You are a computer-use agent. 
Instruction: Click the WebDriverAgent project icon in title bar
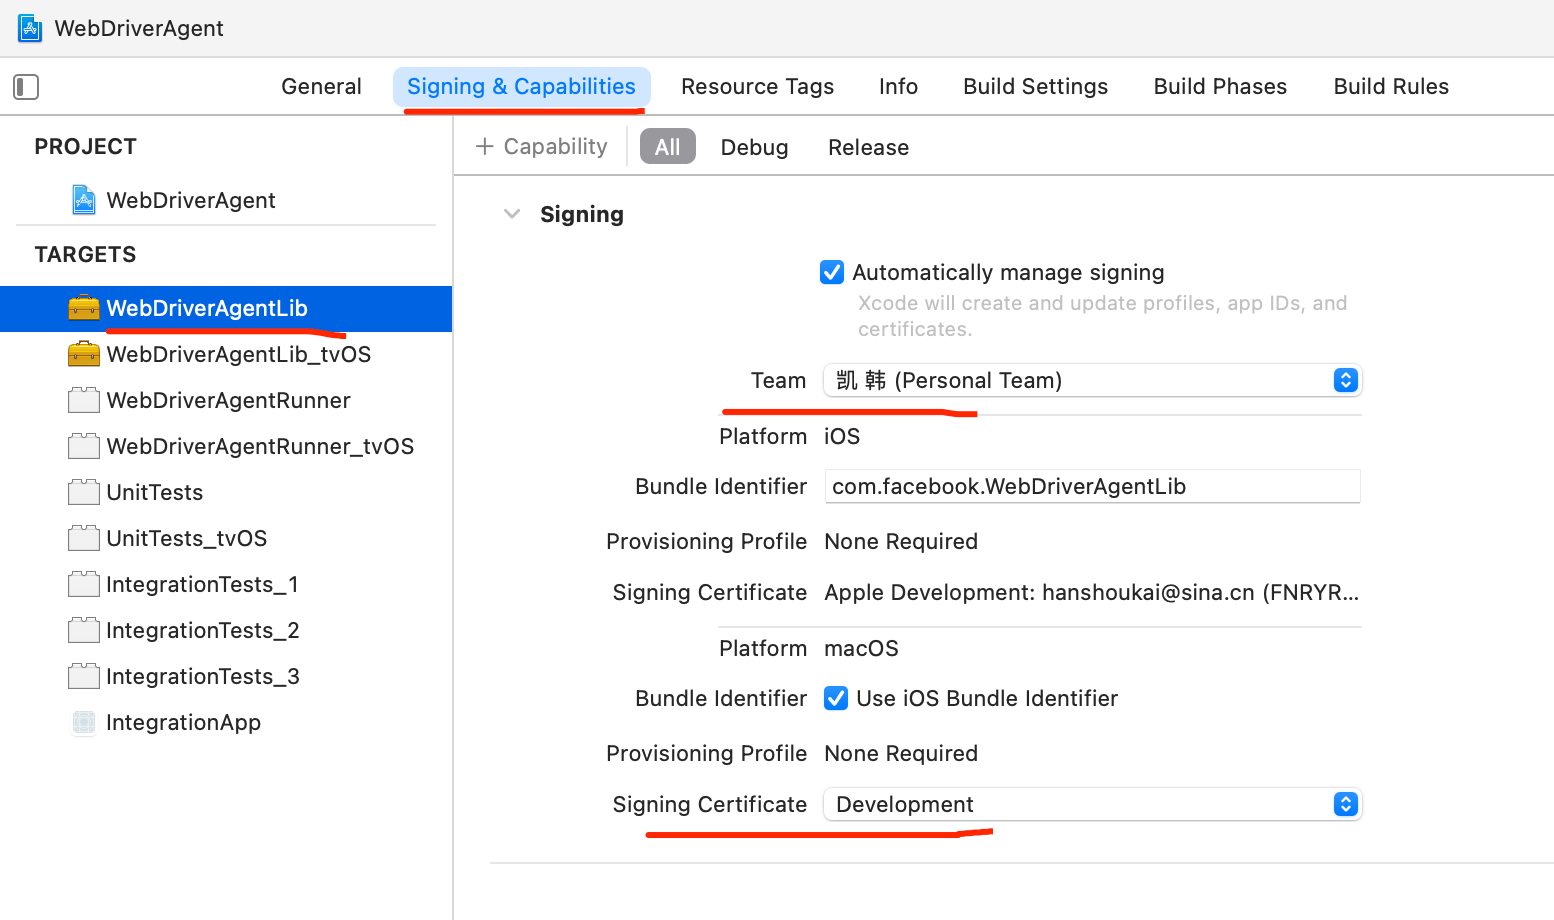[30, 28]
